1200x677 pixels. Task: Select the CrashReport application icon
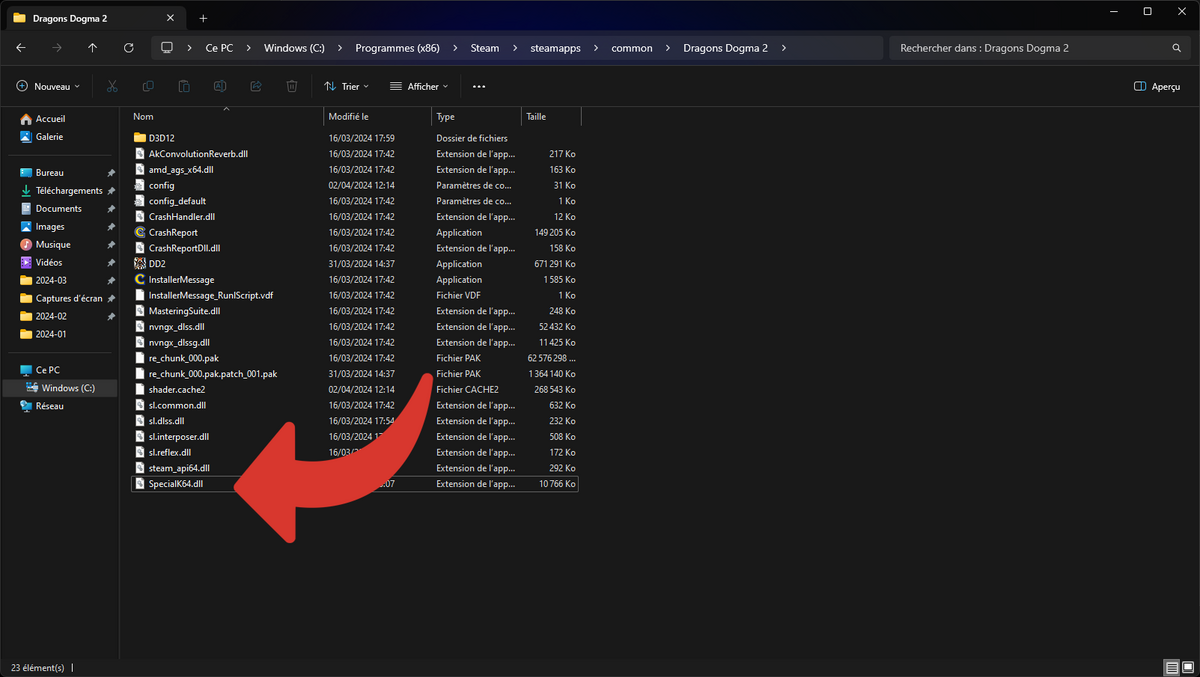click(140, 232)
